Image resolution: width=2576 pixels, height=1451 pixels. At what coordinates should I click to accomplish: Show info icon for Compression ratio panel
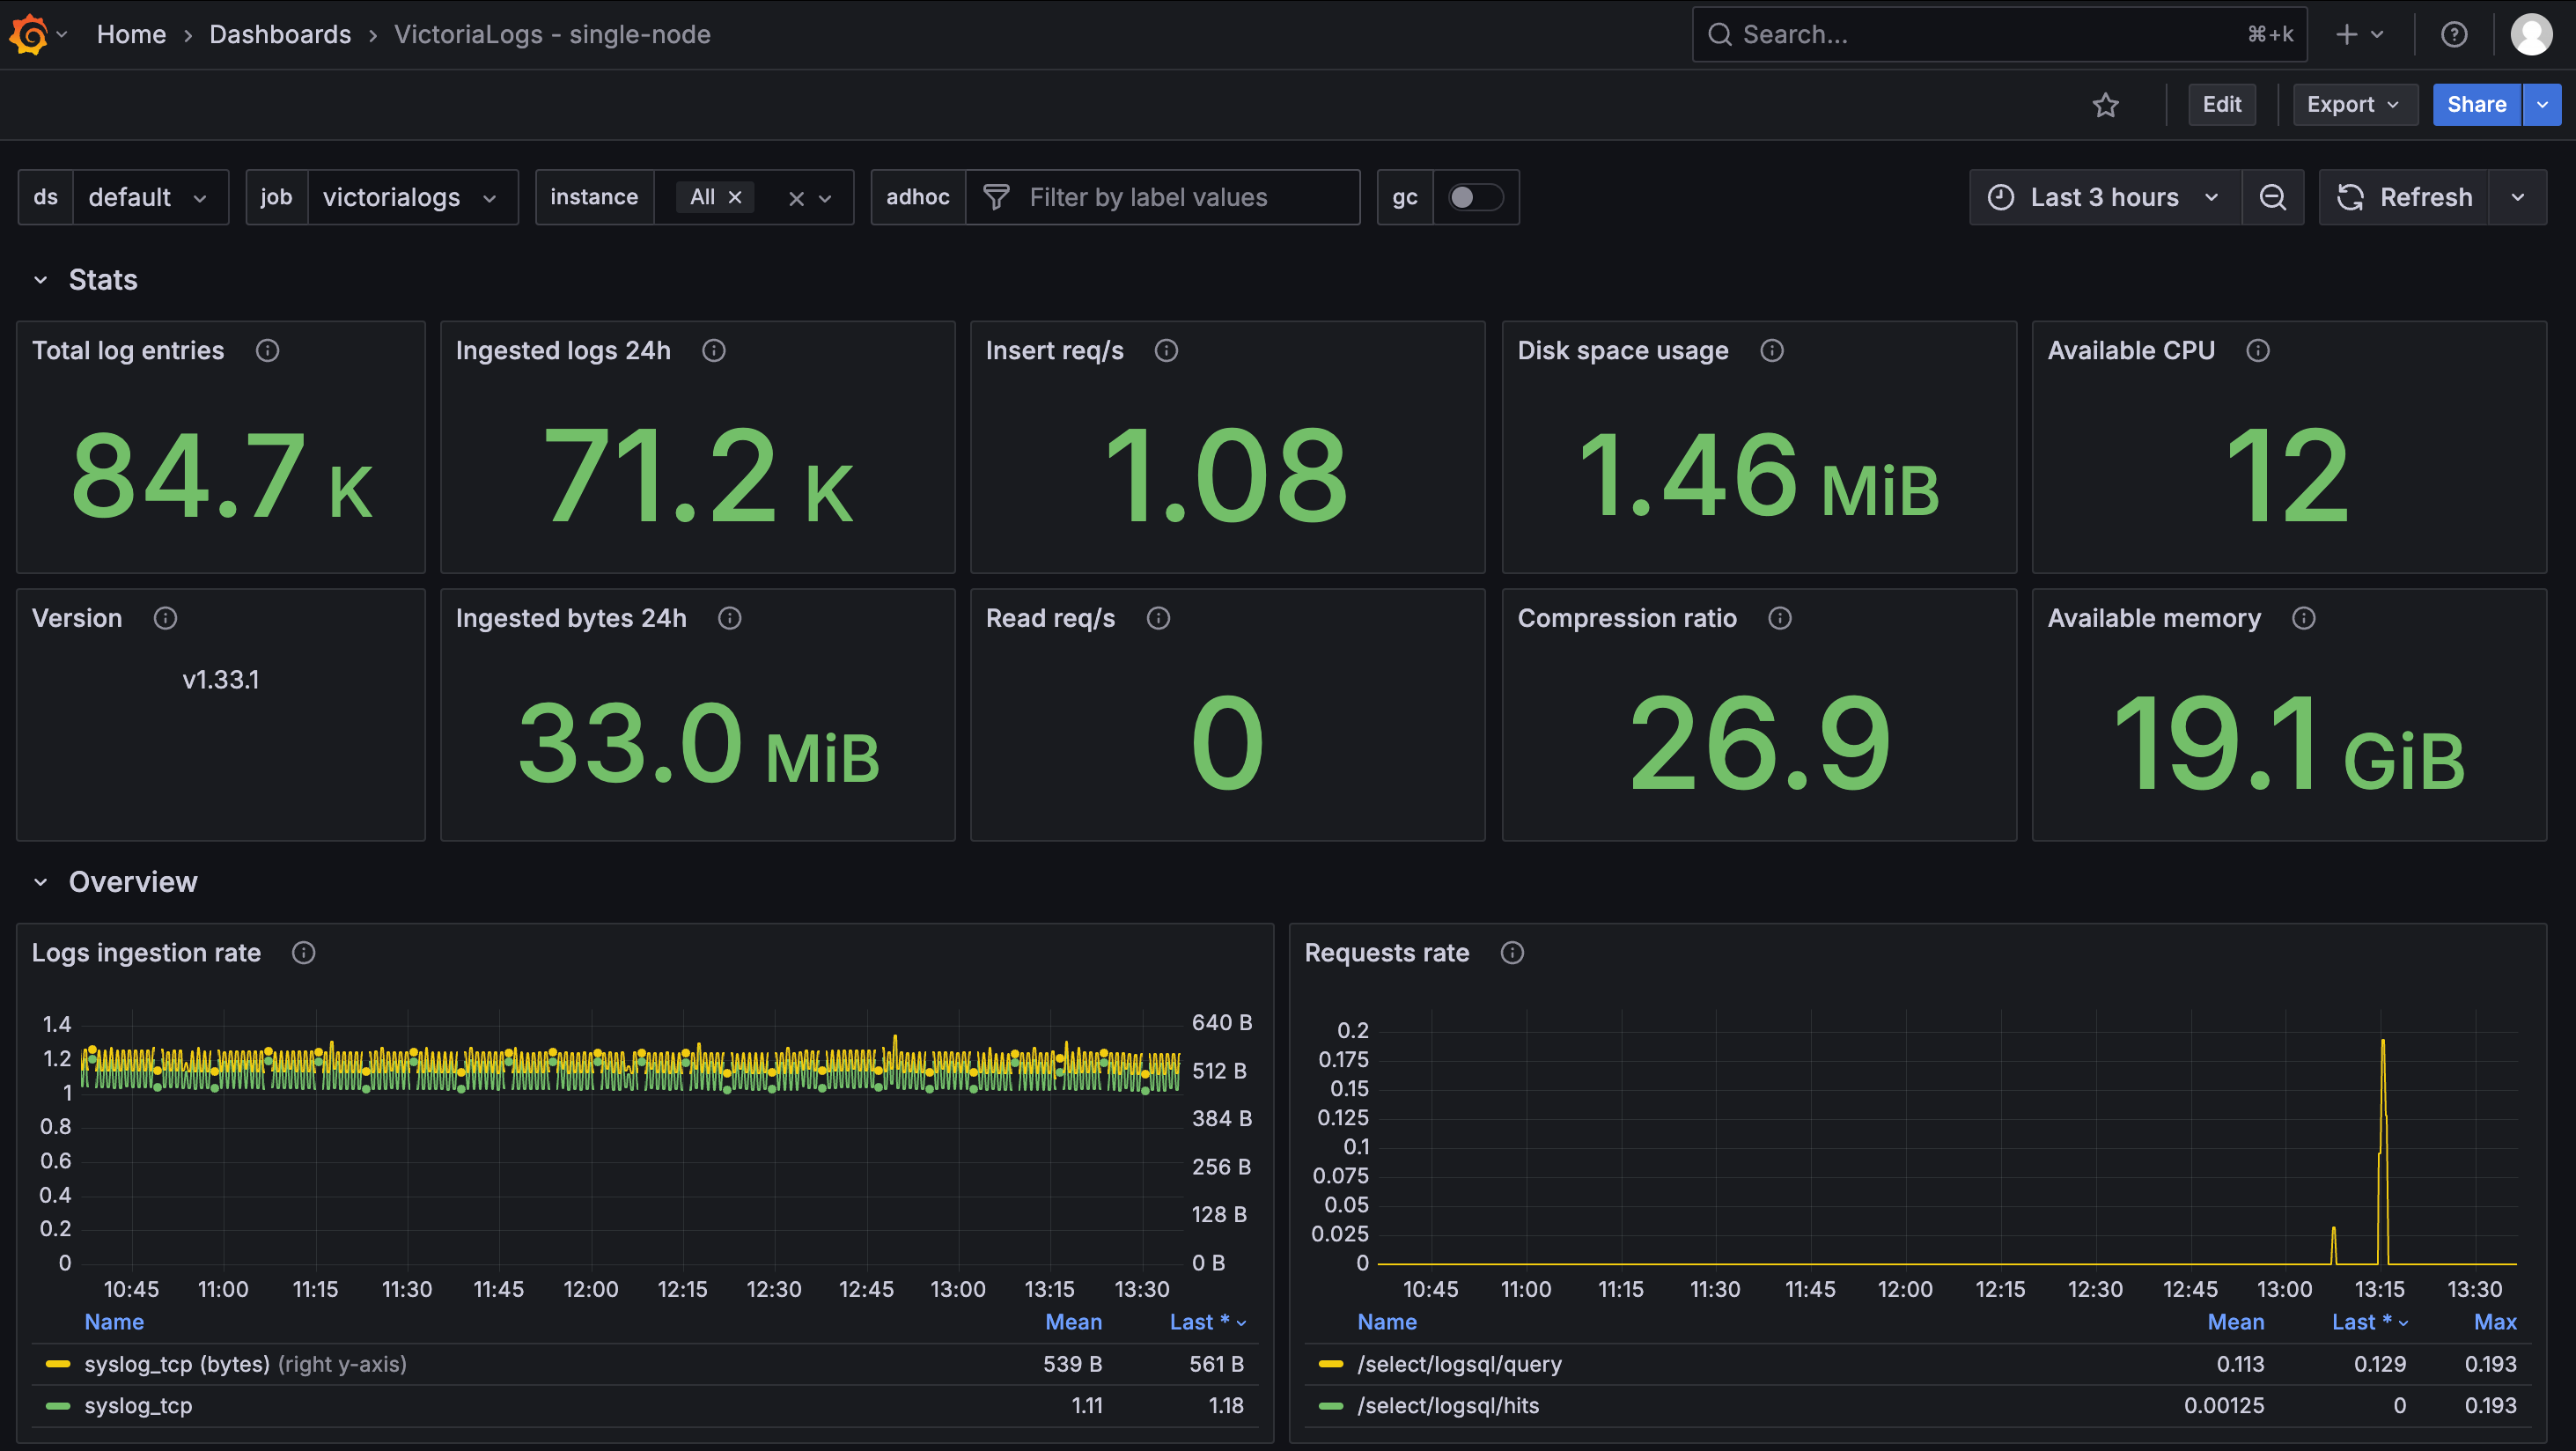pyautogui.click(x=1779, y=618)
